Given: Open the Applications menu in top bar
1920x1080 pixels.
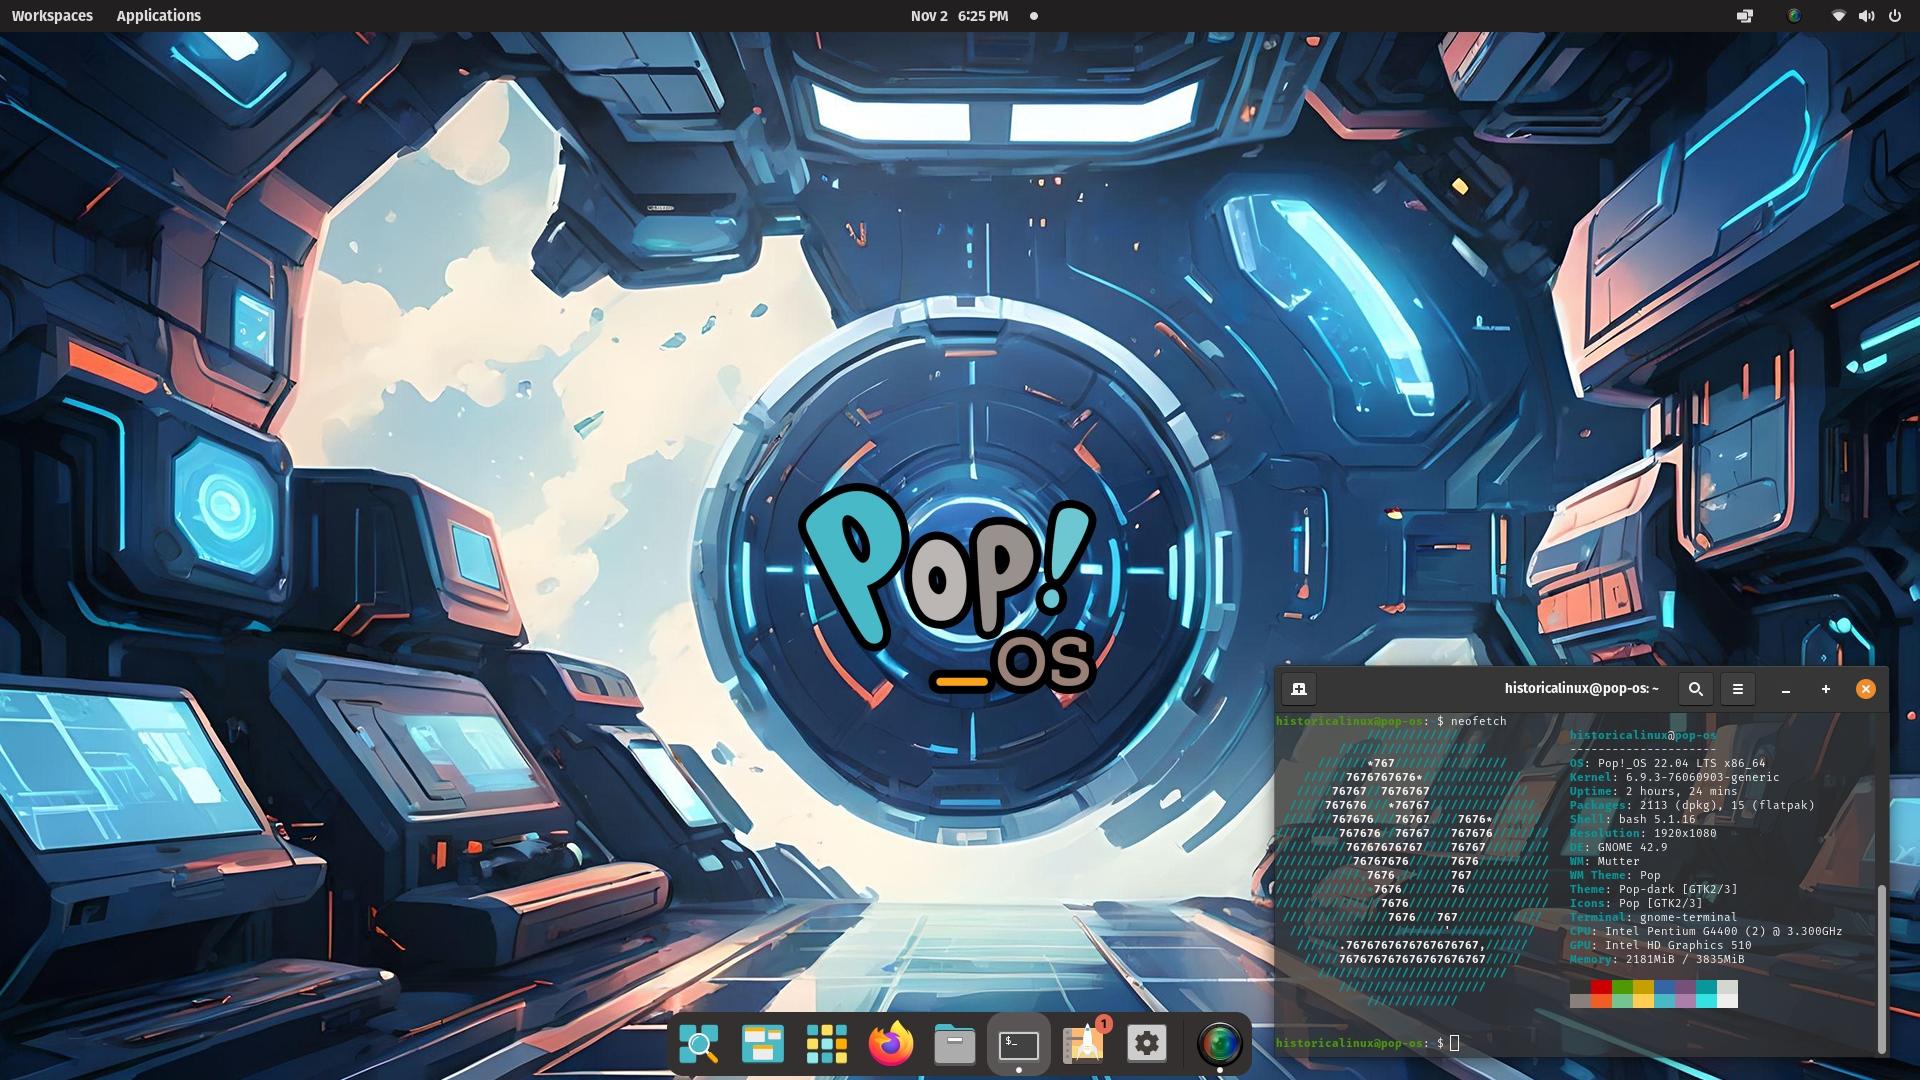Looking at the screenshot, I should click(x=158, y=16).
